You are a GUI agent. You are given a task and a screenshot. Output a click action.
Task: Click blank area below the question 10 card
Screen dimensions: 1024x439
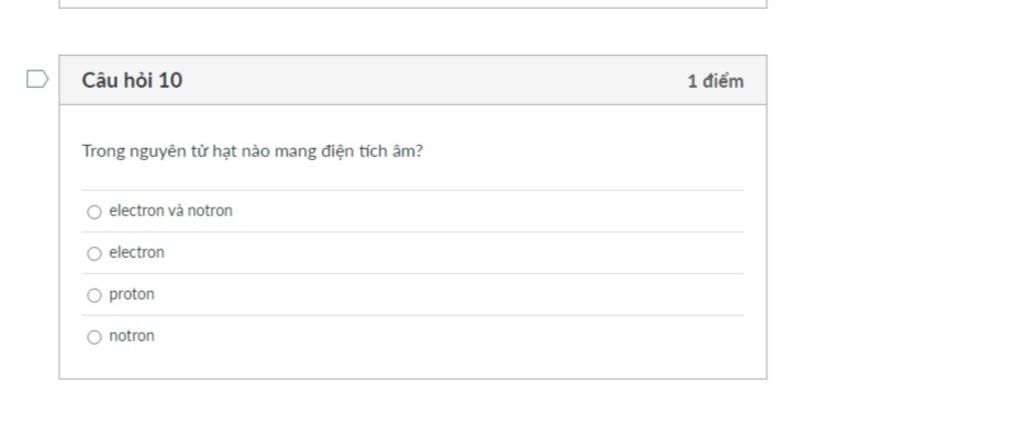click(412, 412)
